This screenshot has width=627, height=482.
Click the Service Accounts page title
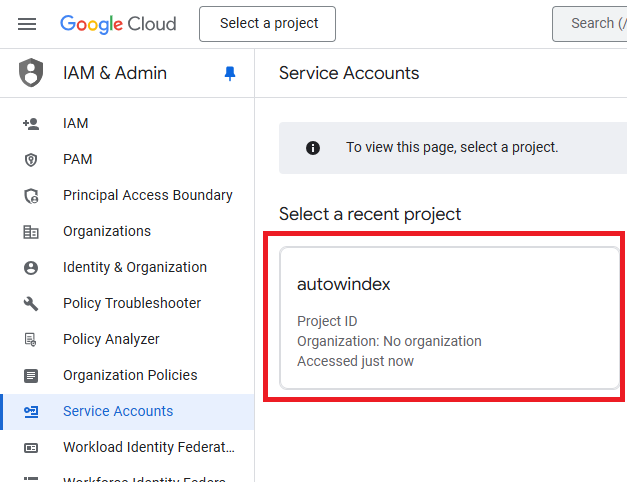point(349,73)
